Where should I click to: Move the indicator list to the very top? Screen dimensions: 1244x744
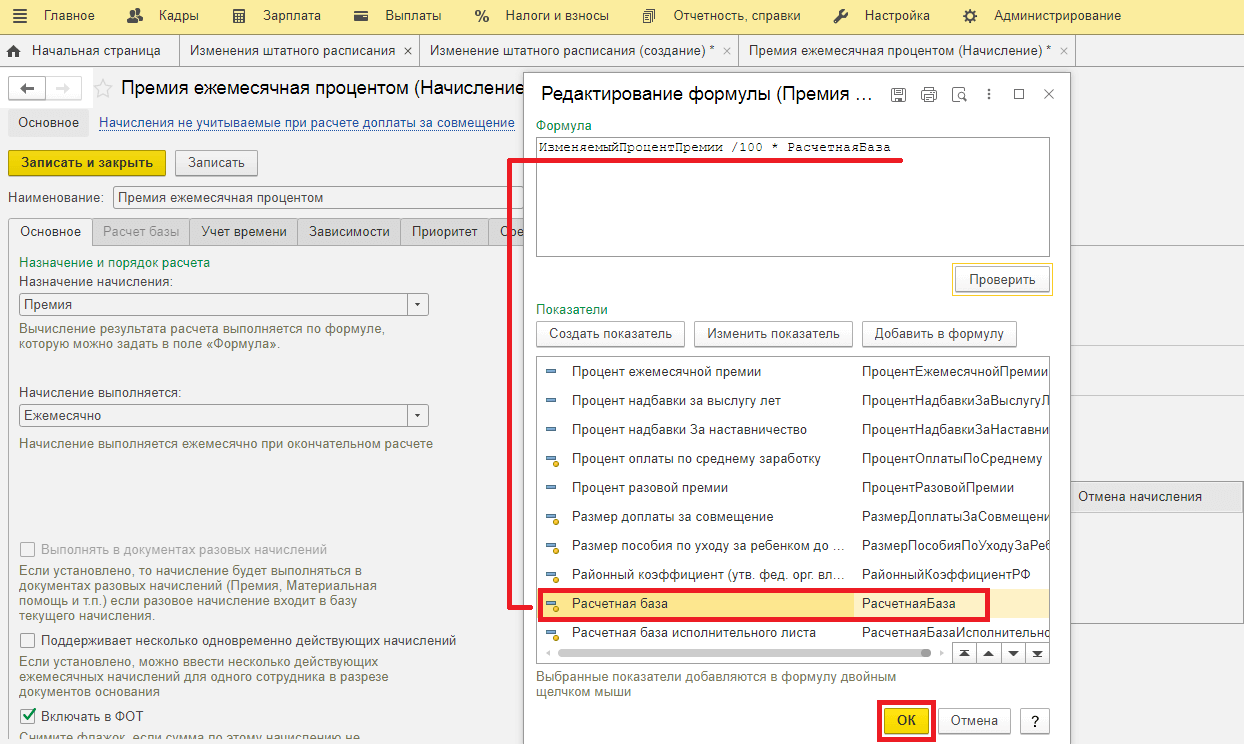962,653
